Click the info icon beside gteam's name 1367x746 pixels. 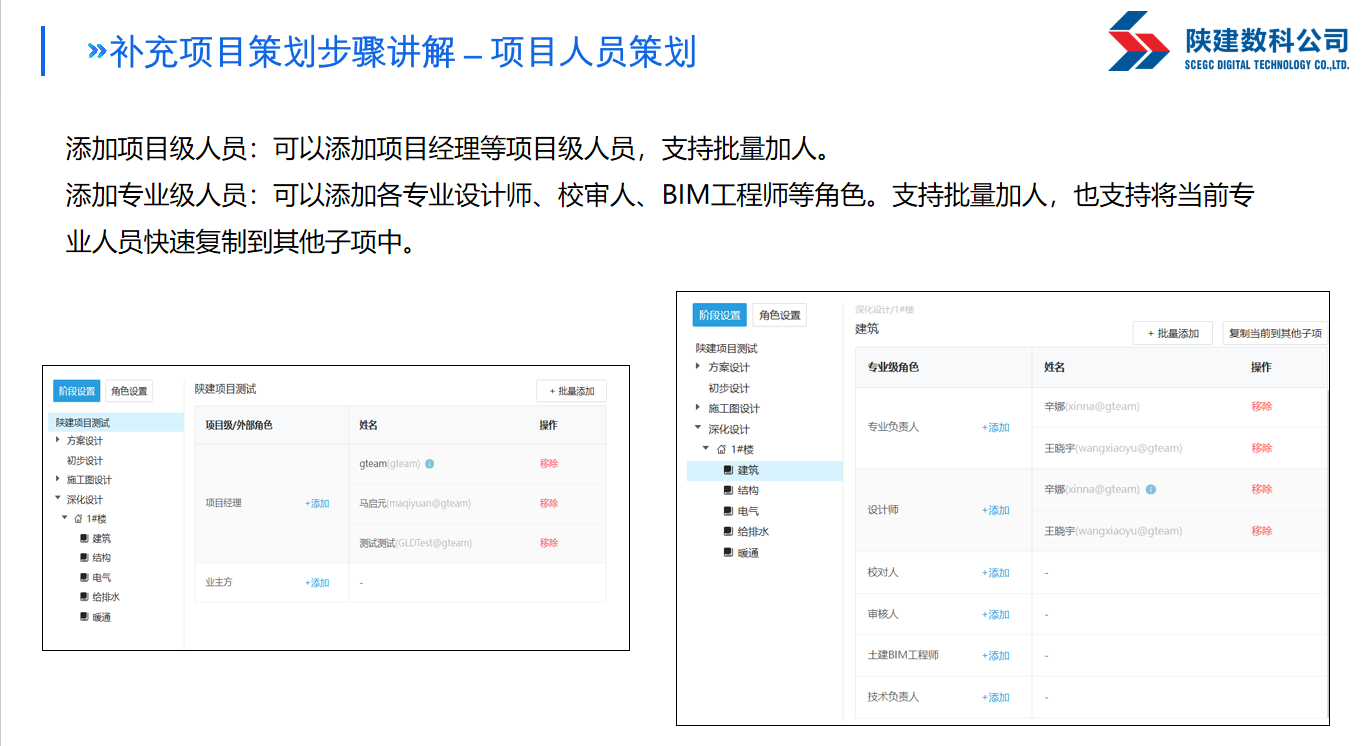coord(429,464)
